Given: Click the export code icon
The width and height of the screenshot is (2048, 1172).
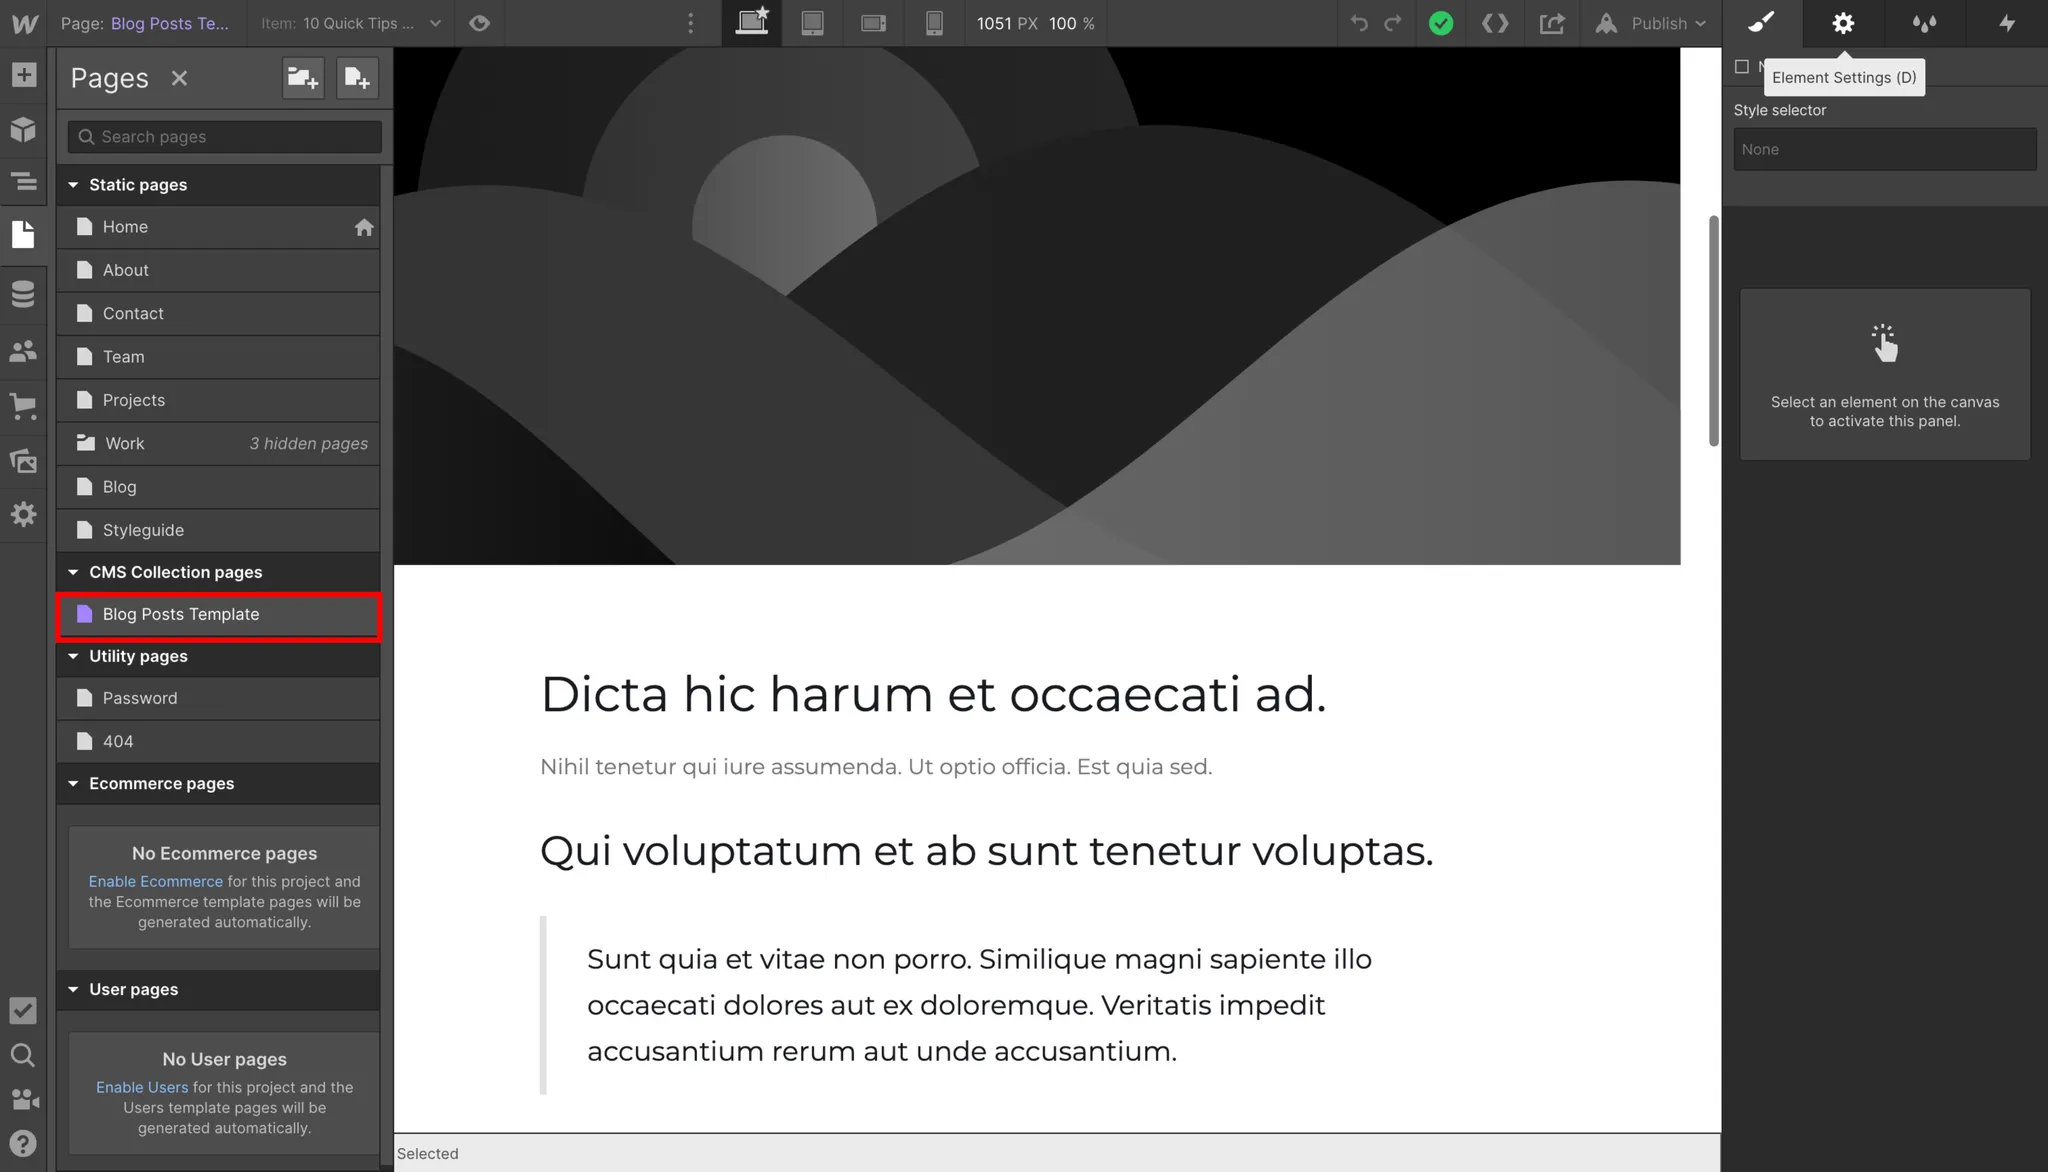Looking at the screenshot, I should click(1495, 23).
